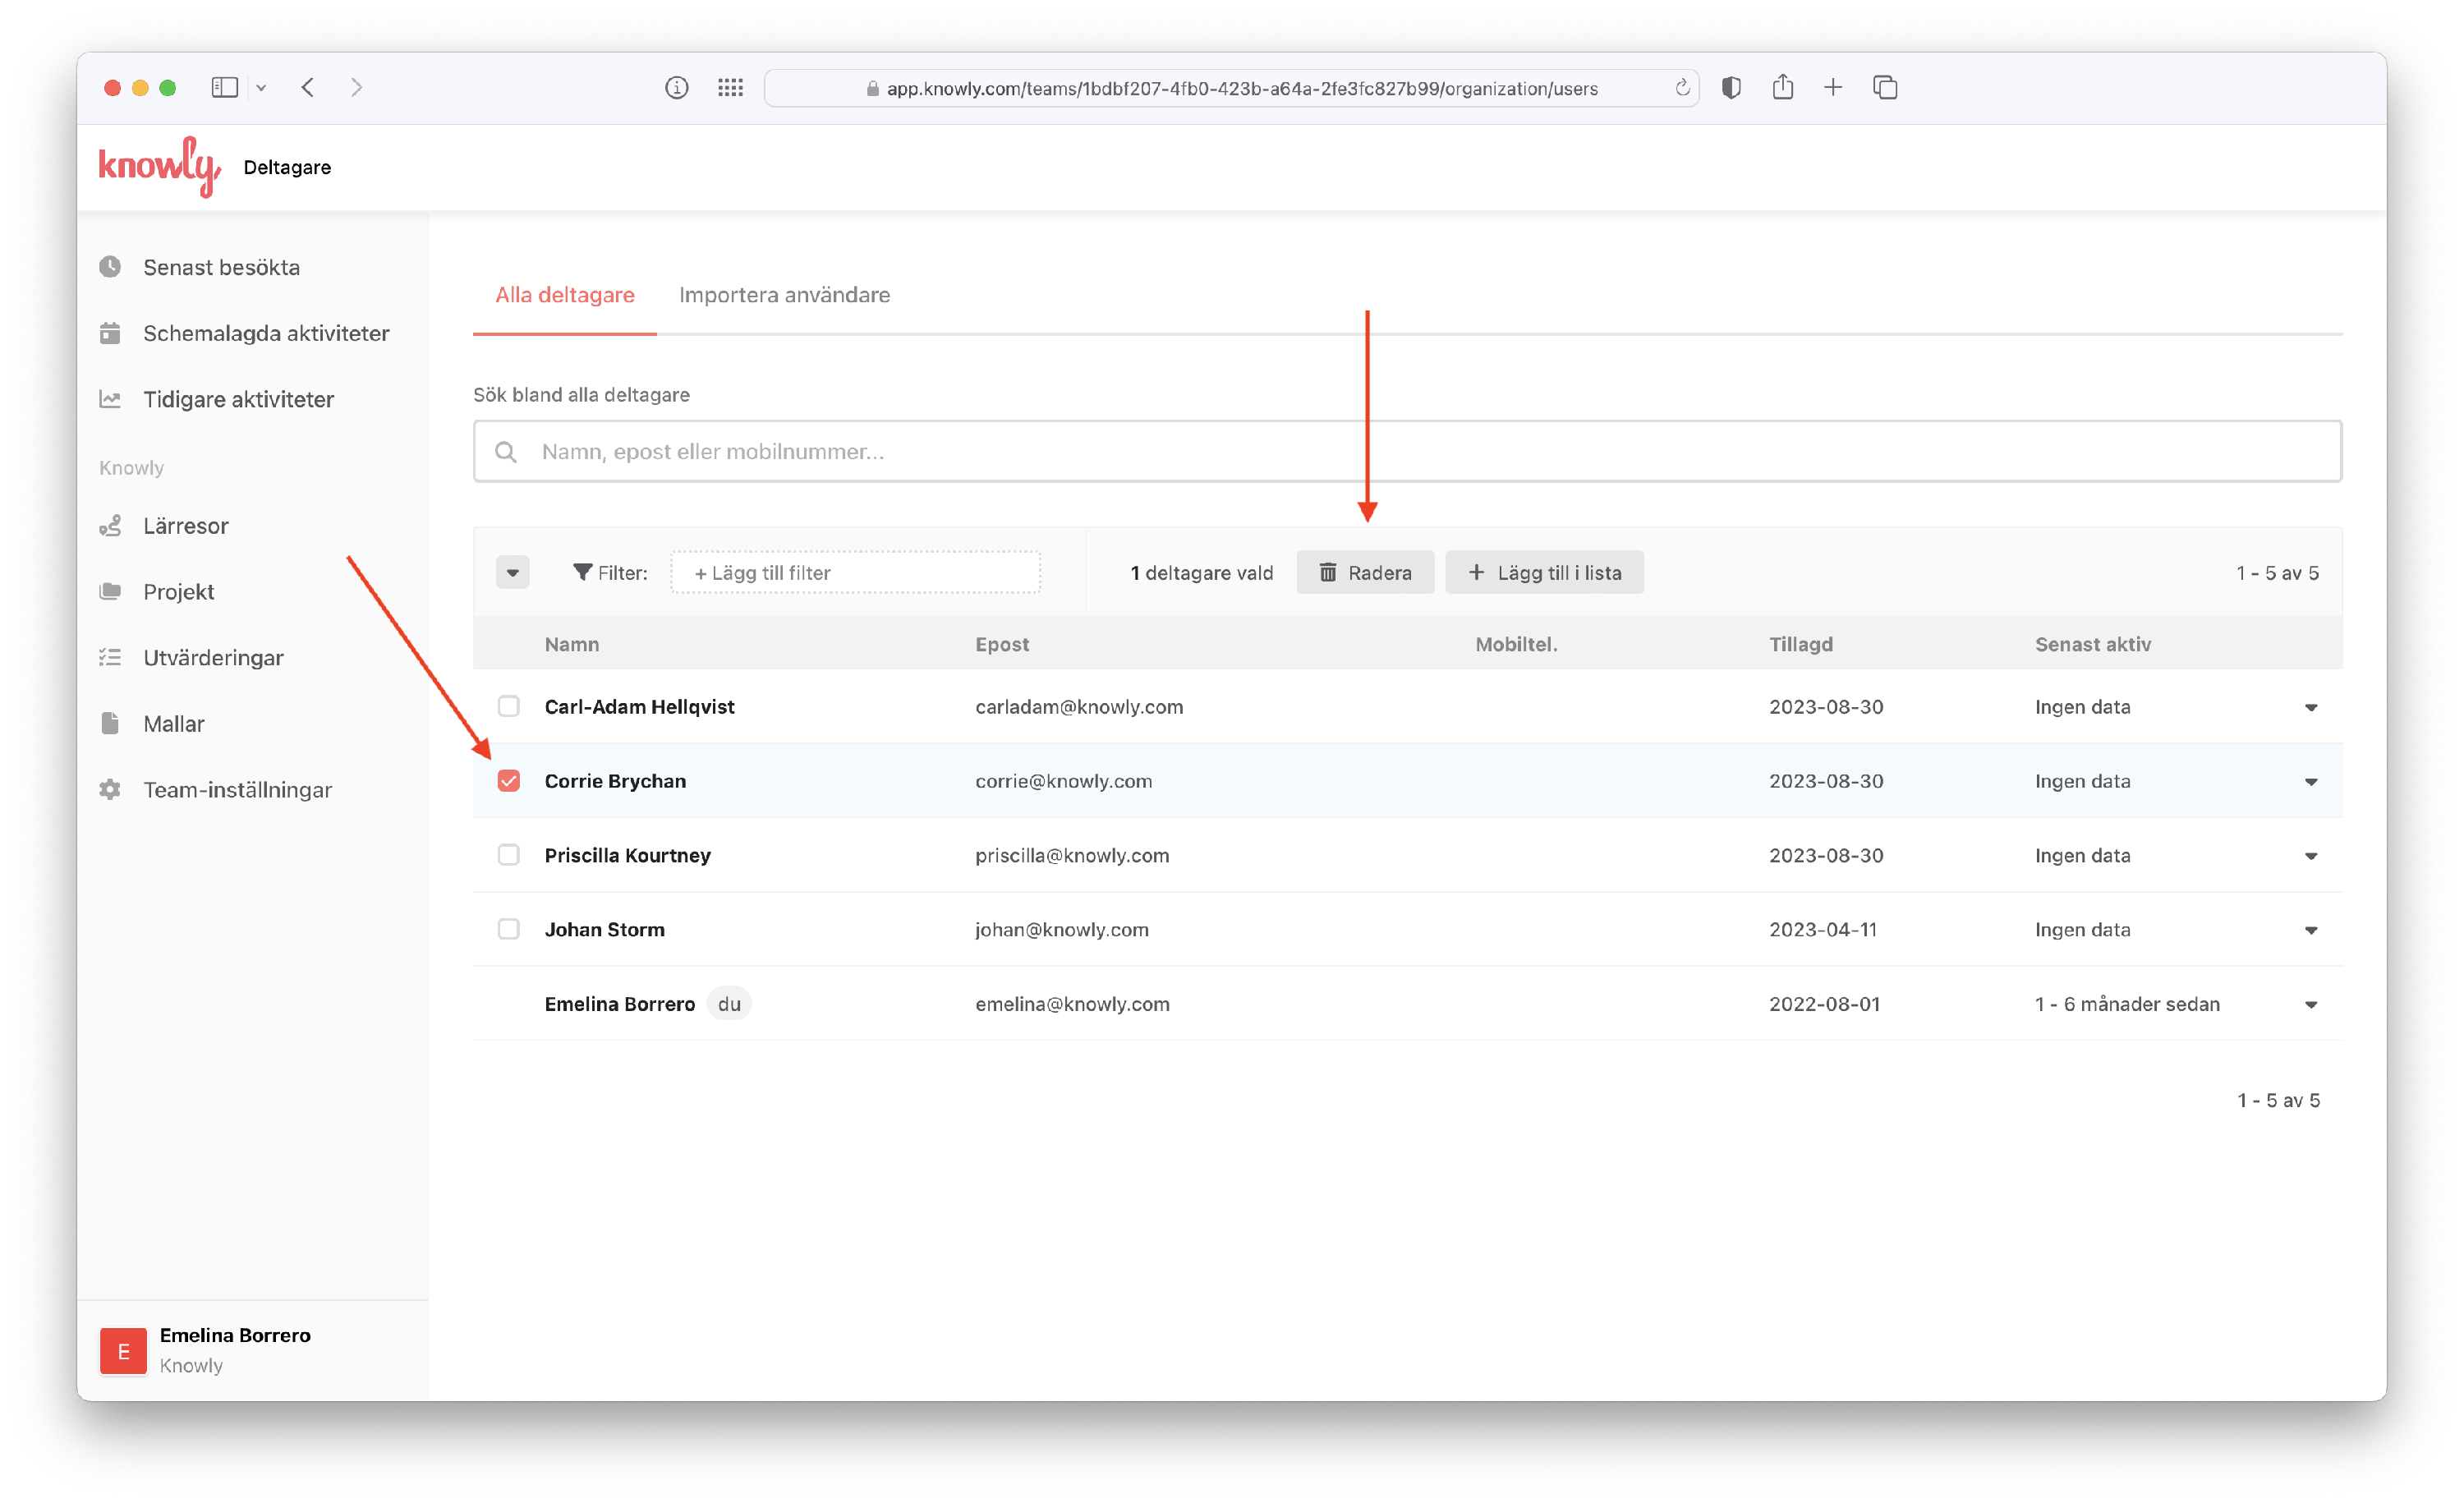Click the Utvärderingar checklist icon
The image size is (2464, 1503).
coord(110,658)
